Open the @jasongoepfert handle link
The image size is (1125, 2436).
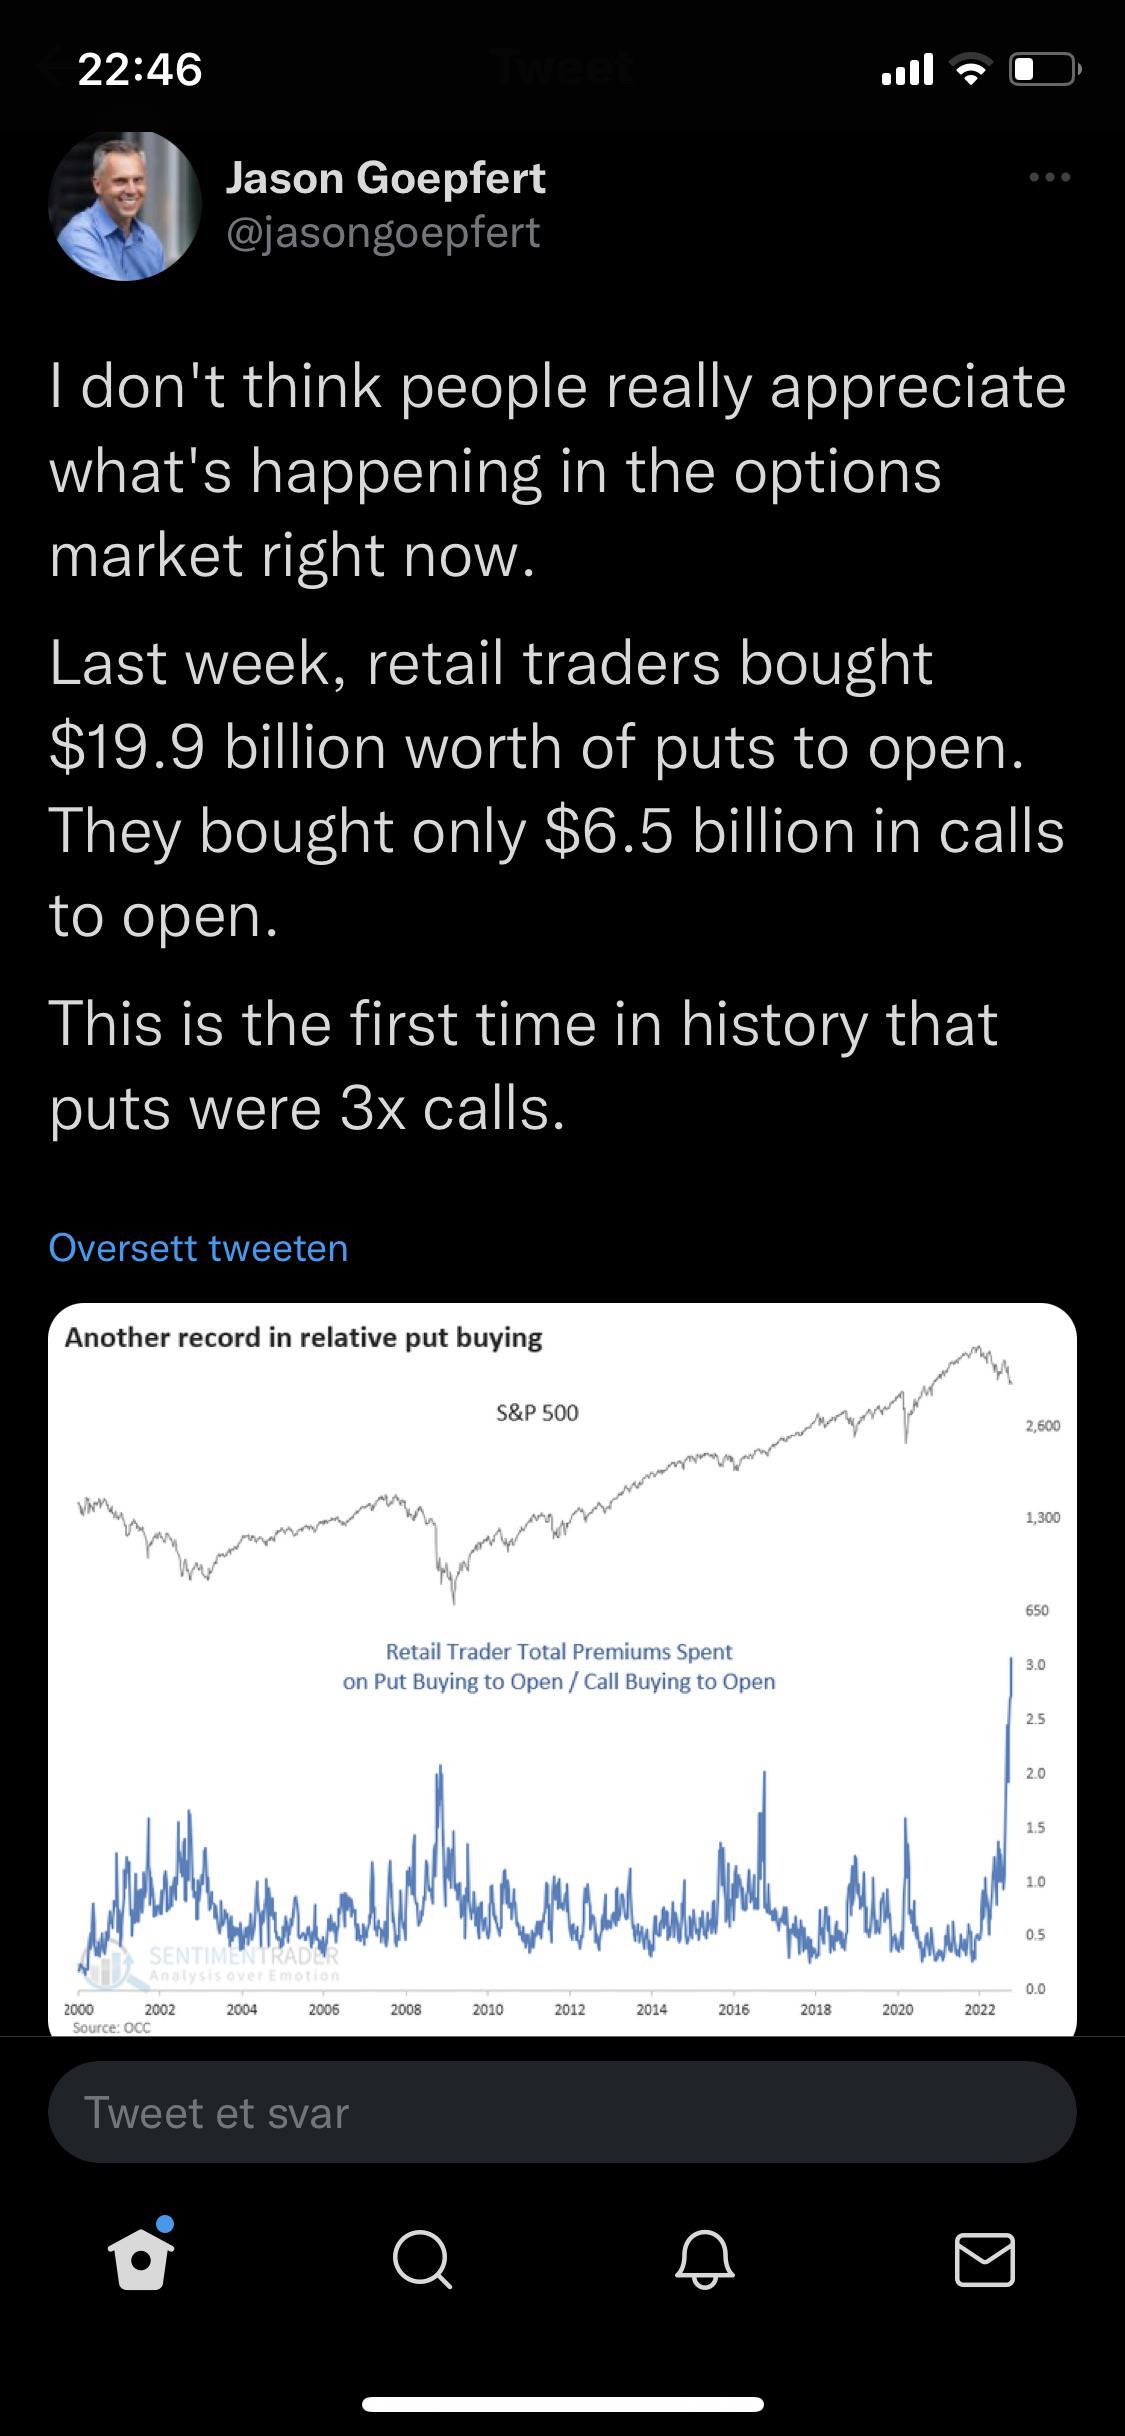[383, 233]
